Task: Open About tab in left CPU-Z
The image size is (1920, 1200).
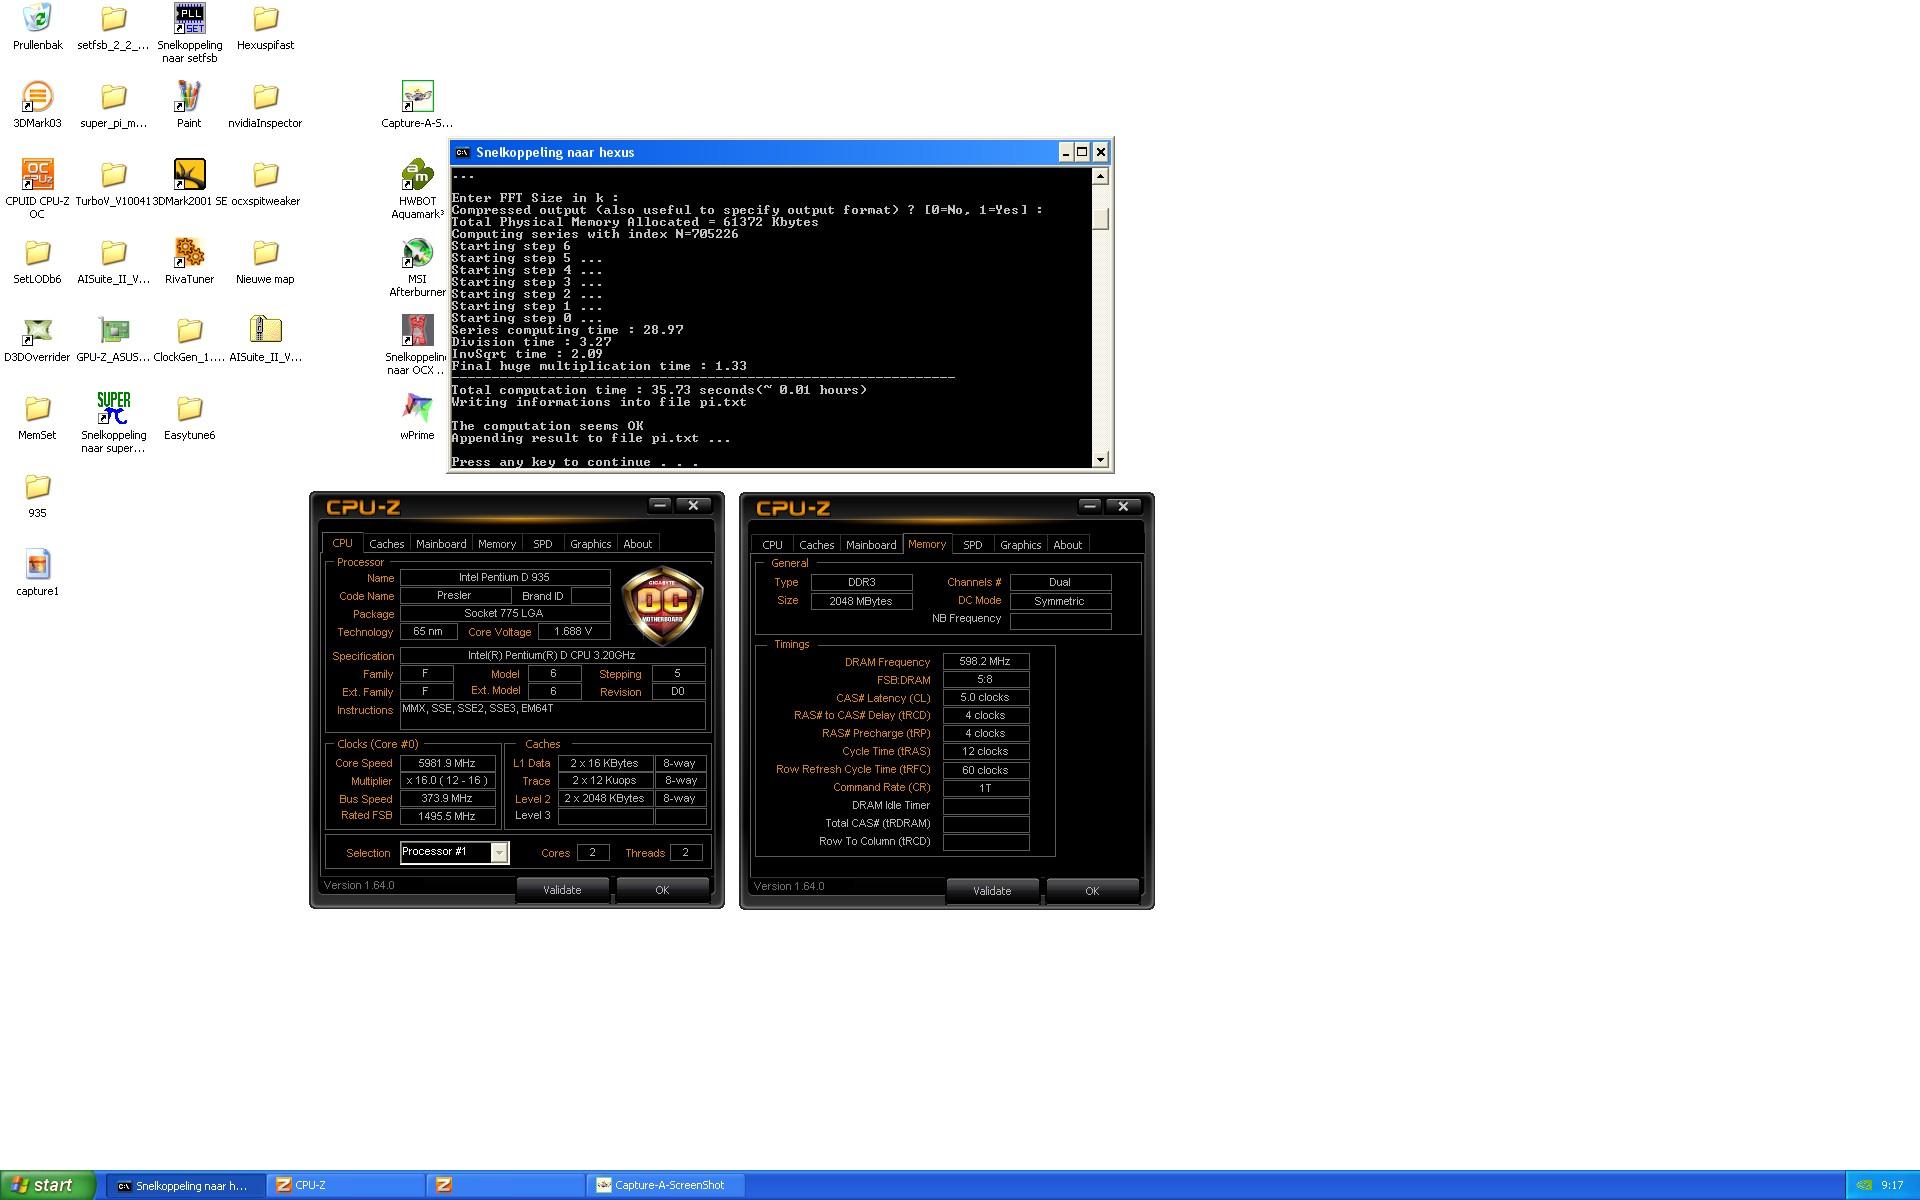Action: [x=638, y=544]
